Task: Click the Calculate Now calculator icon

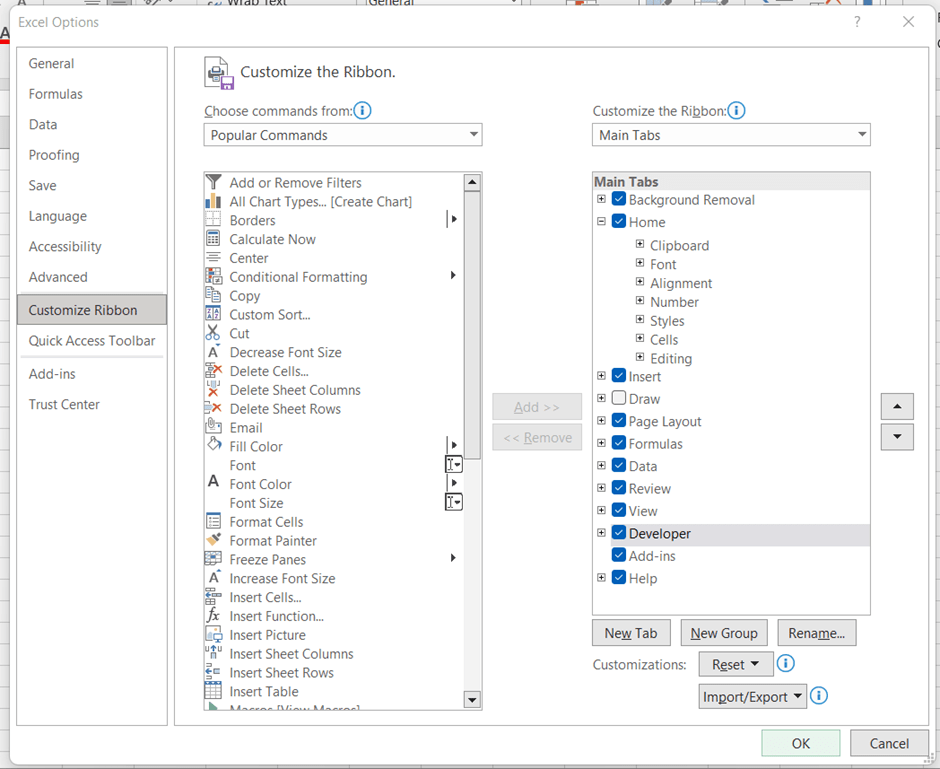Action: click(x=213, y=239)
